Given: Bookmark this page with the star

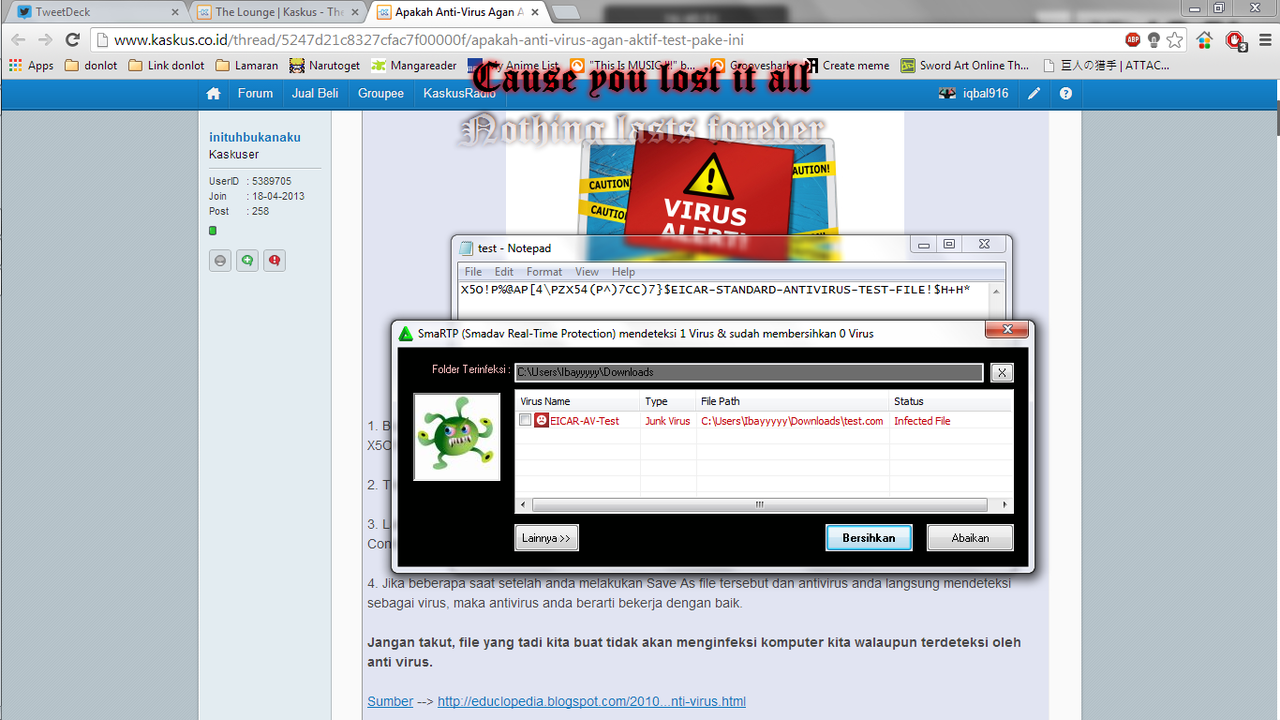Looking at the screenshot, I should pyautogui.click(x=1175, y=40).
